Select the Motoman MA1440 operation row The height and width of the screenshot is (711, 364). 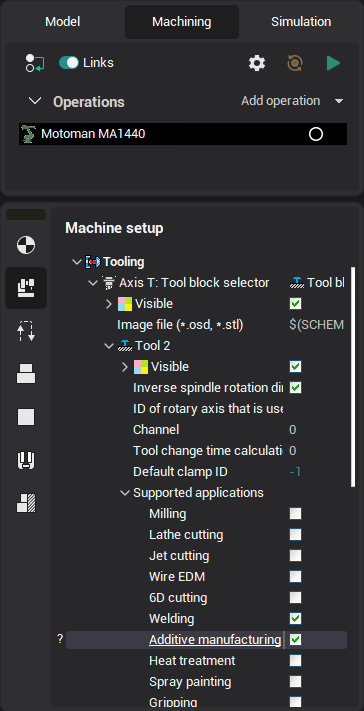point(183,134)
